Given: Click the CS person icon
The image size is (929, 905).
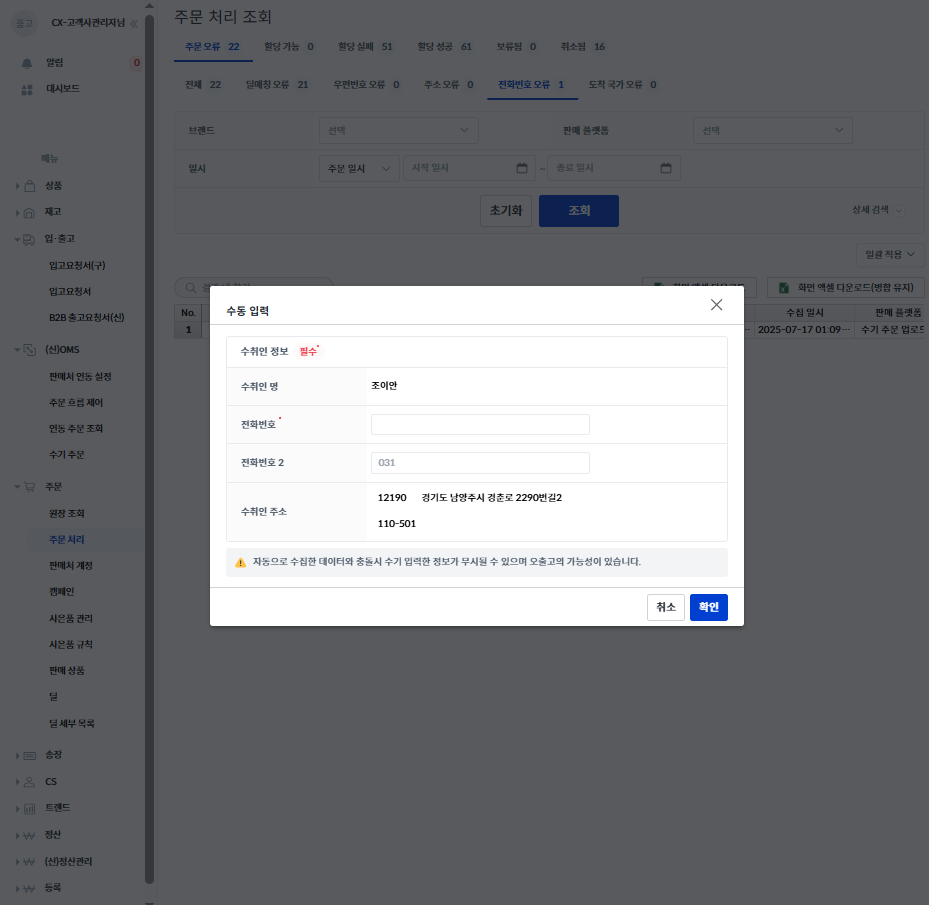Looking at the screenshot, I should pyautogui.click(x=29, y=782).
